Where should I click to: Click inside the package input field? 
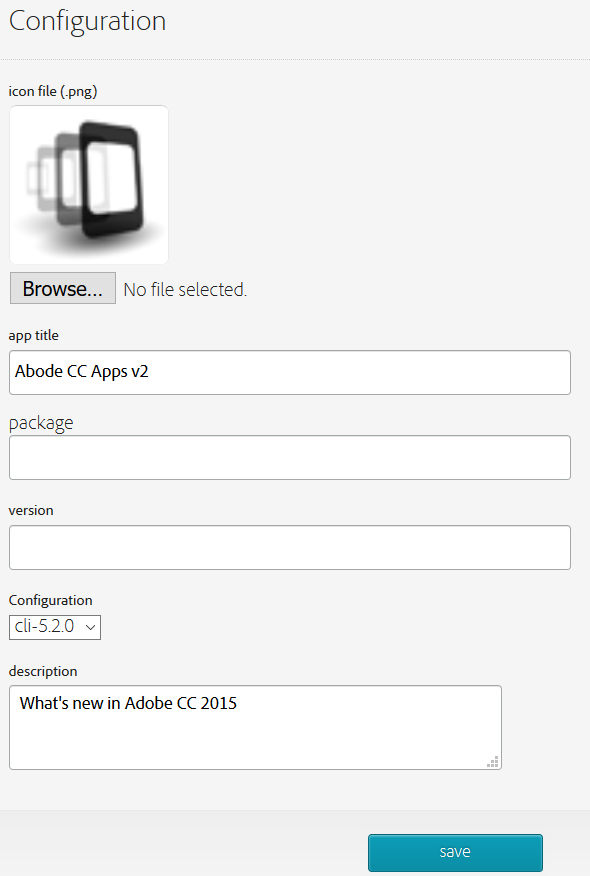[289, 458]
